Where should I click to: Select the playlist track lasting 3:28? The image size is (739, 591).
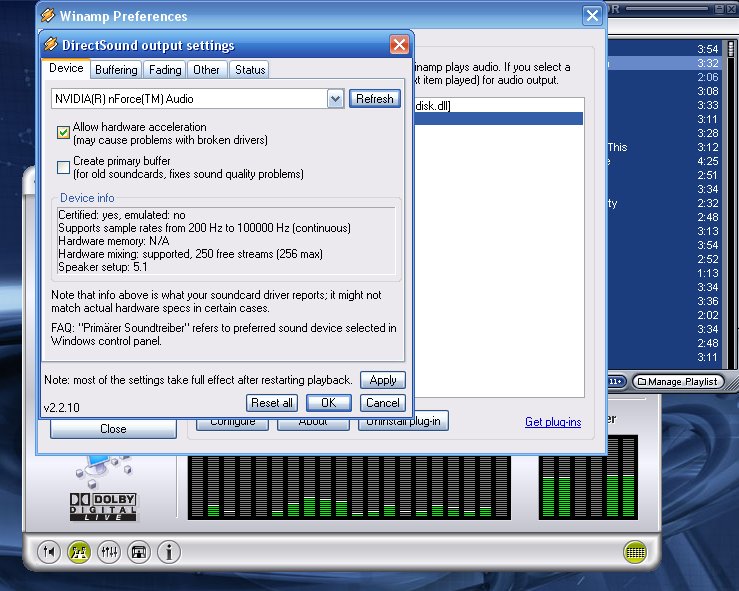(664, 133)
